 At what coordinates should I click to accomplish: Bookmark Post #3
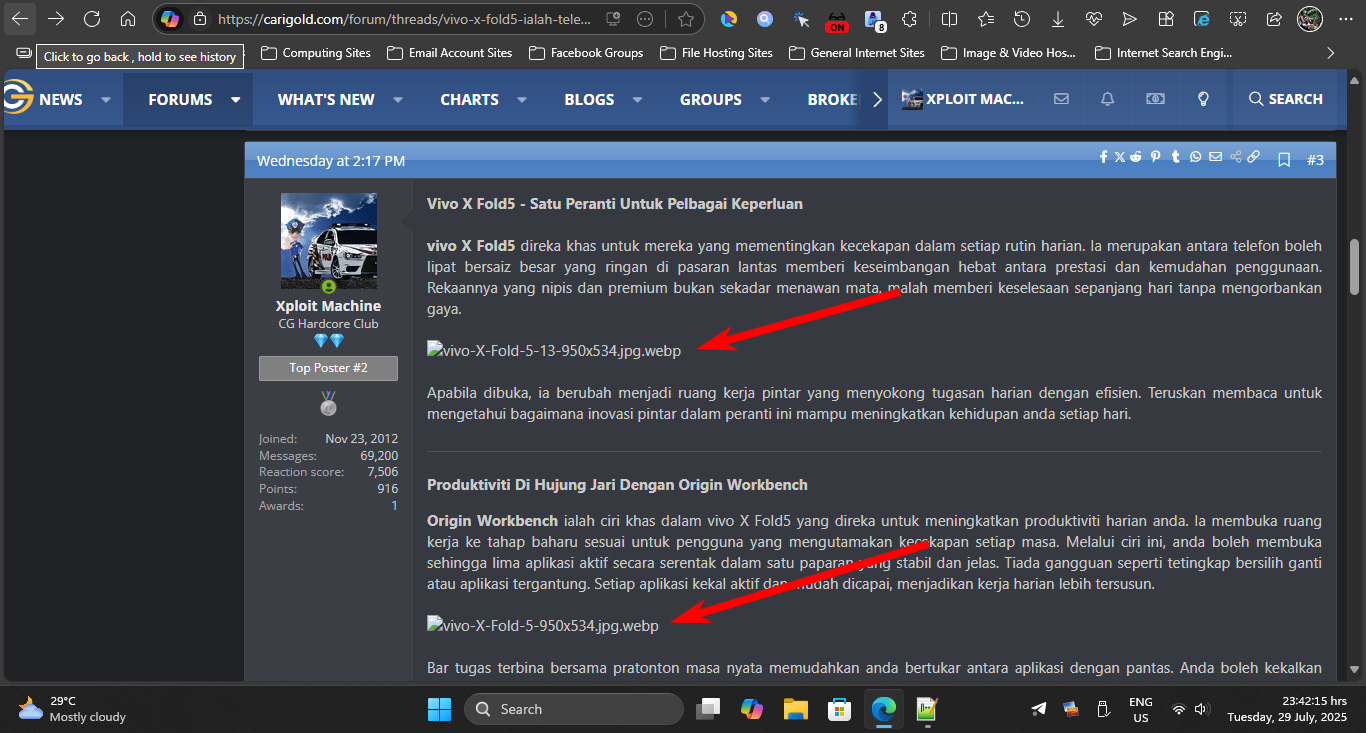coord(1285,160)
